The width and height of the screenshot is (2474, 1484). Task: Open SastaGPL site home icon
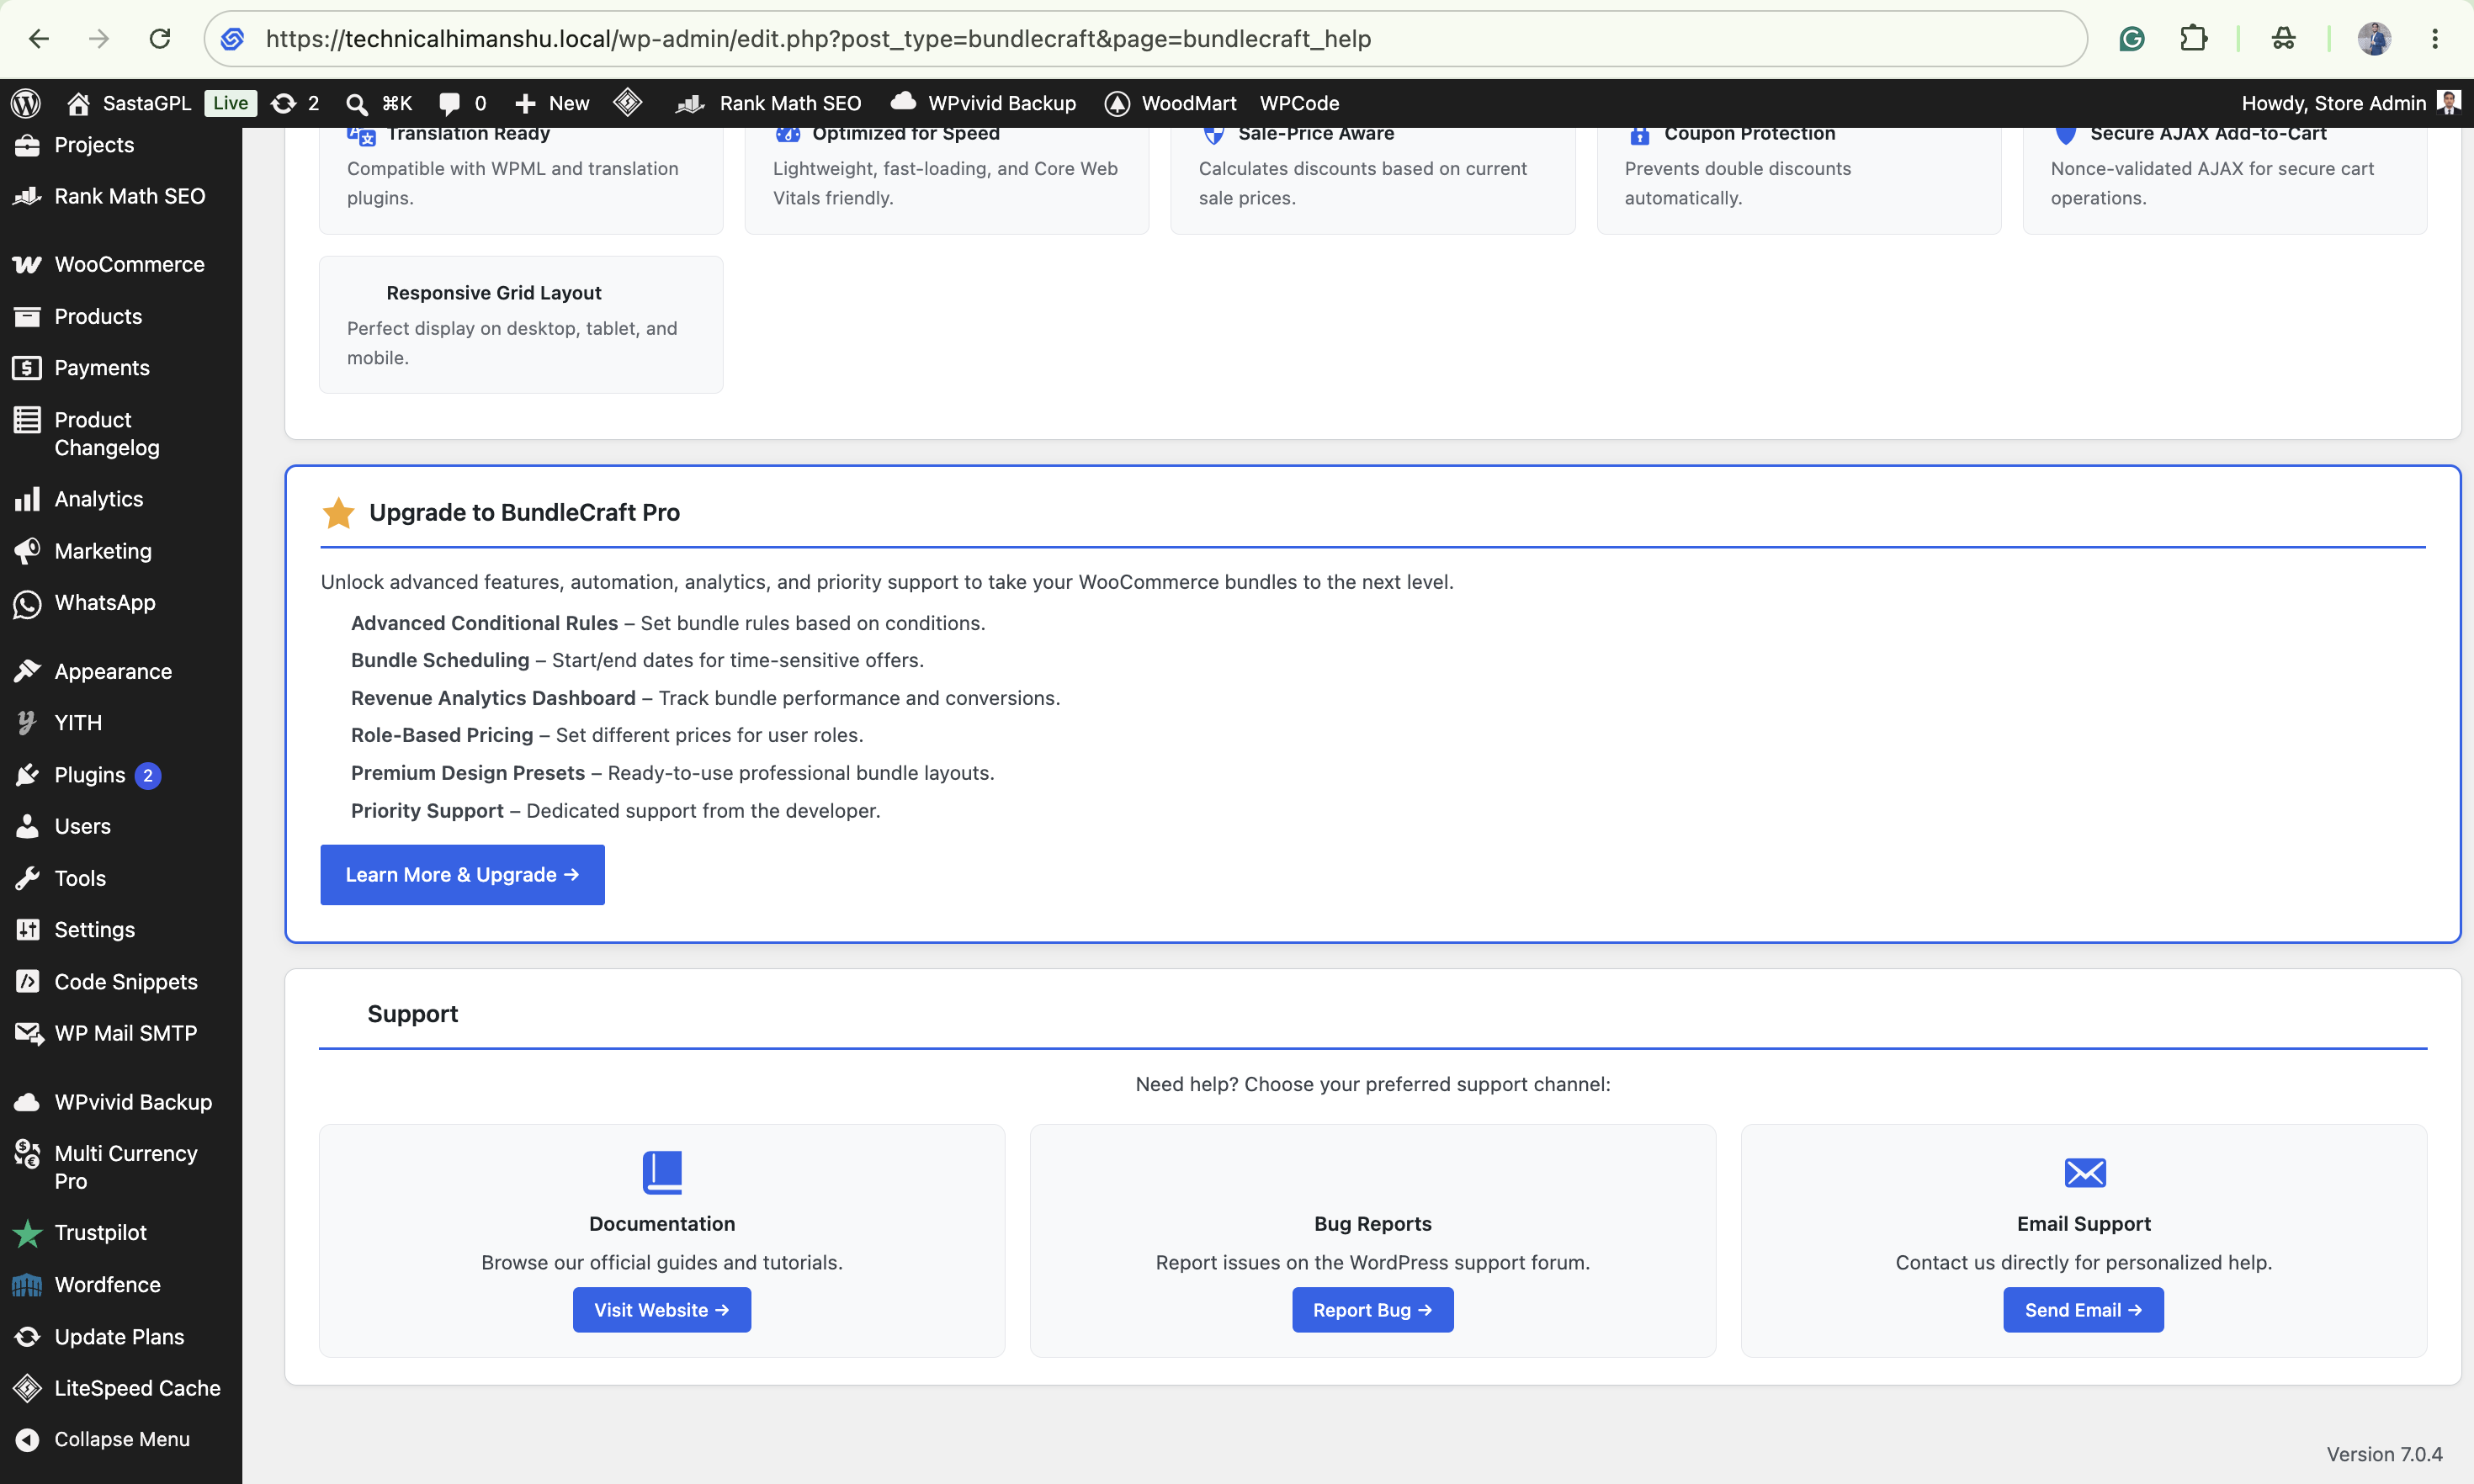click(x=78, y=103)
